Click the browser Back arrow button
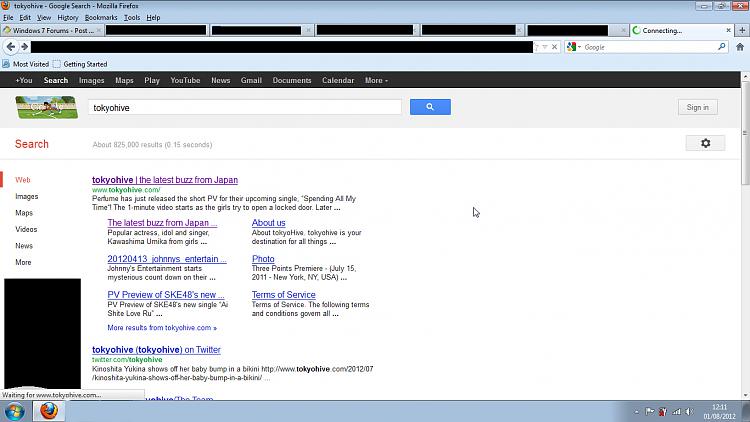This screenshot has width=750, height=422. [11, 47]
